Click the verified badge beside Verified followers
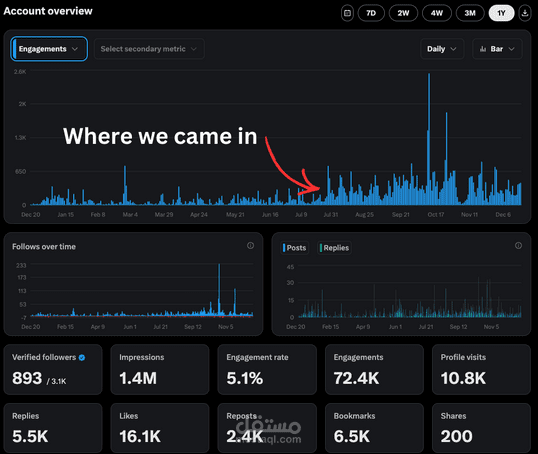 (x=82, y=358)
